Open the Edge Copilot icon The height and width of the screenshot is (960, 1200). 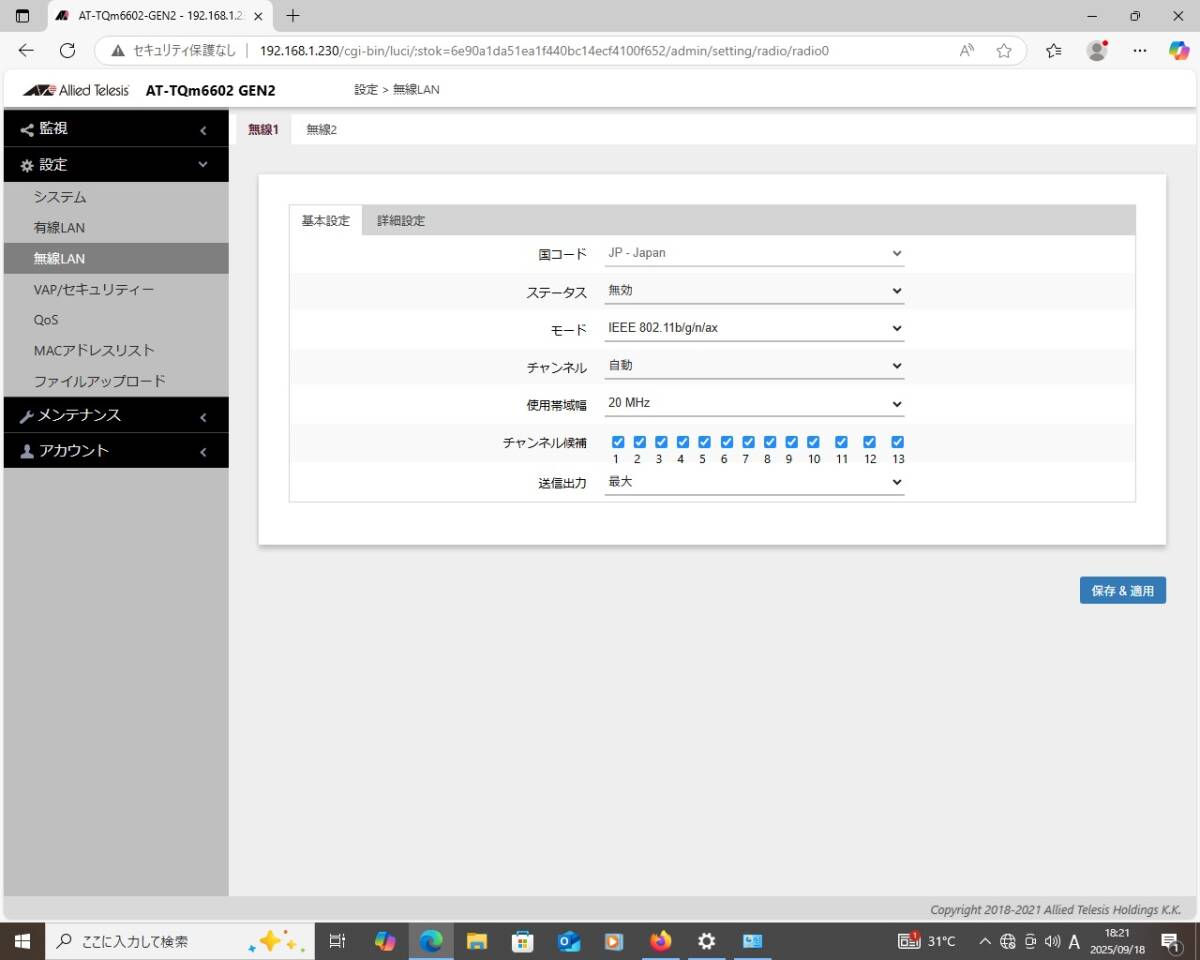point(1179,51)
